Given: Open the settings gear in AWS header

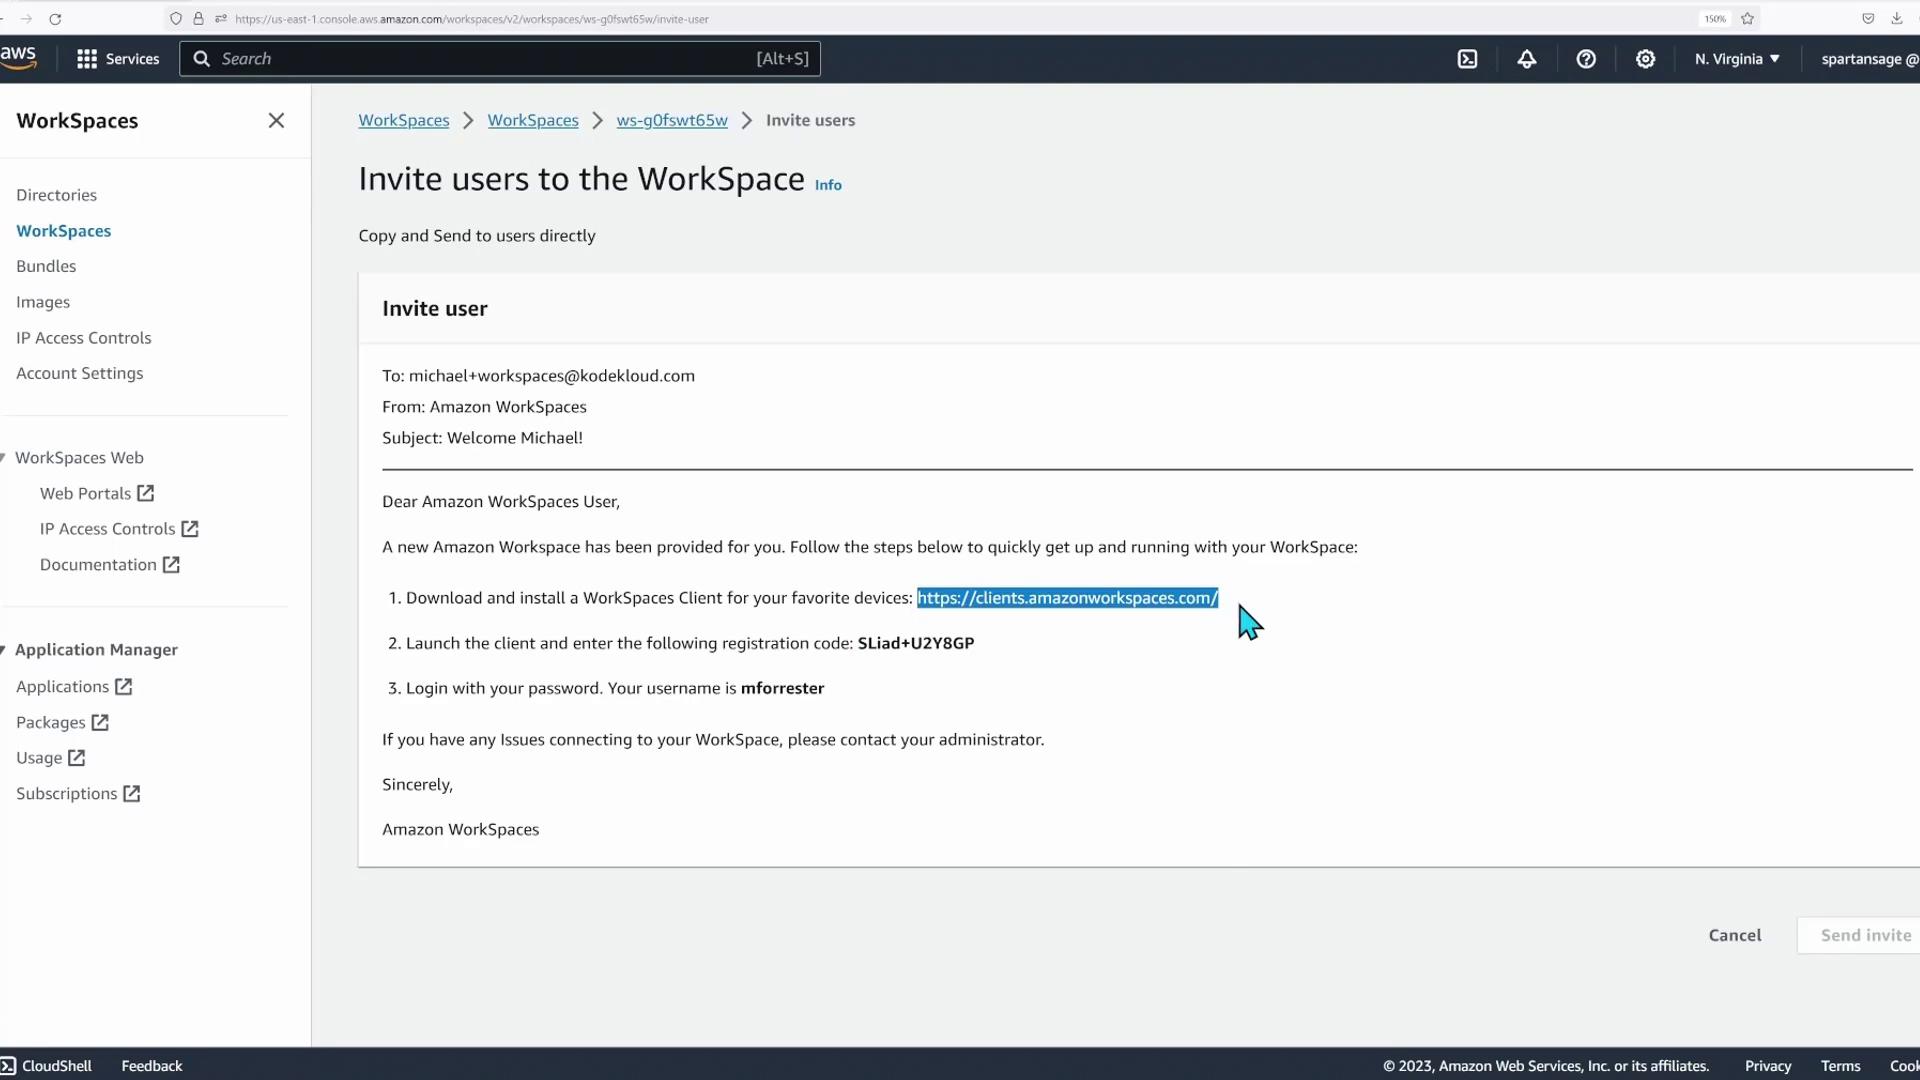Looking at the screenshot, I should tap(1645, 59).
